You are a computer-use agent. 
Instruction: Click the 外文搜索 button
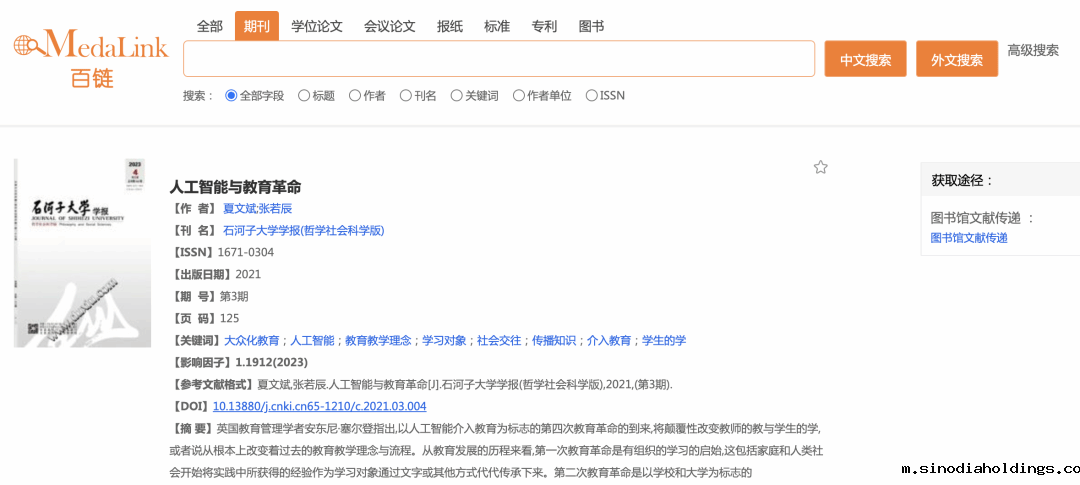tap(956, 59)
